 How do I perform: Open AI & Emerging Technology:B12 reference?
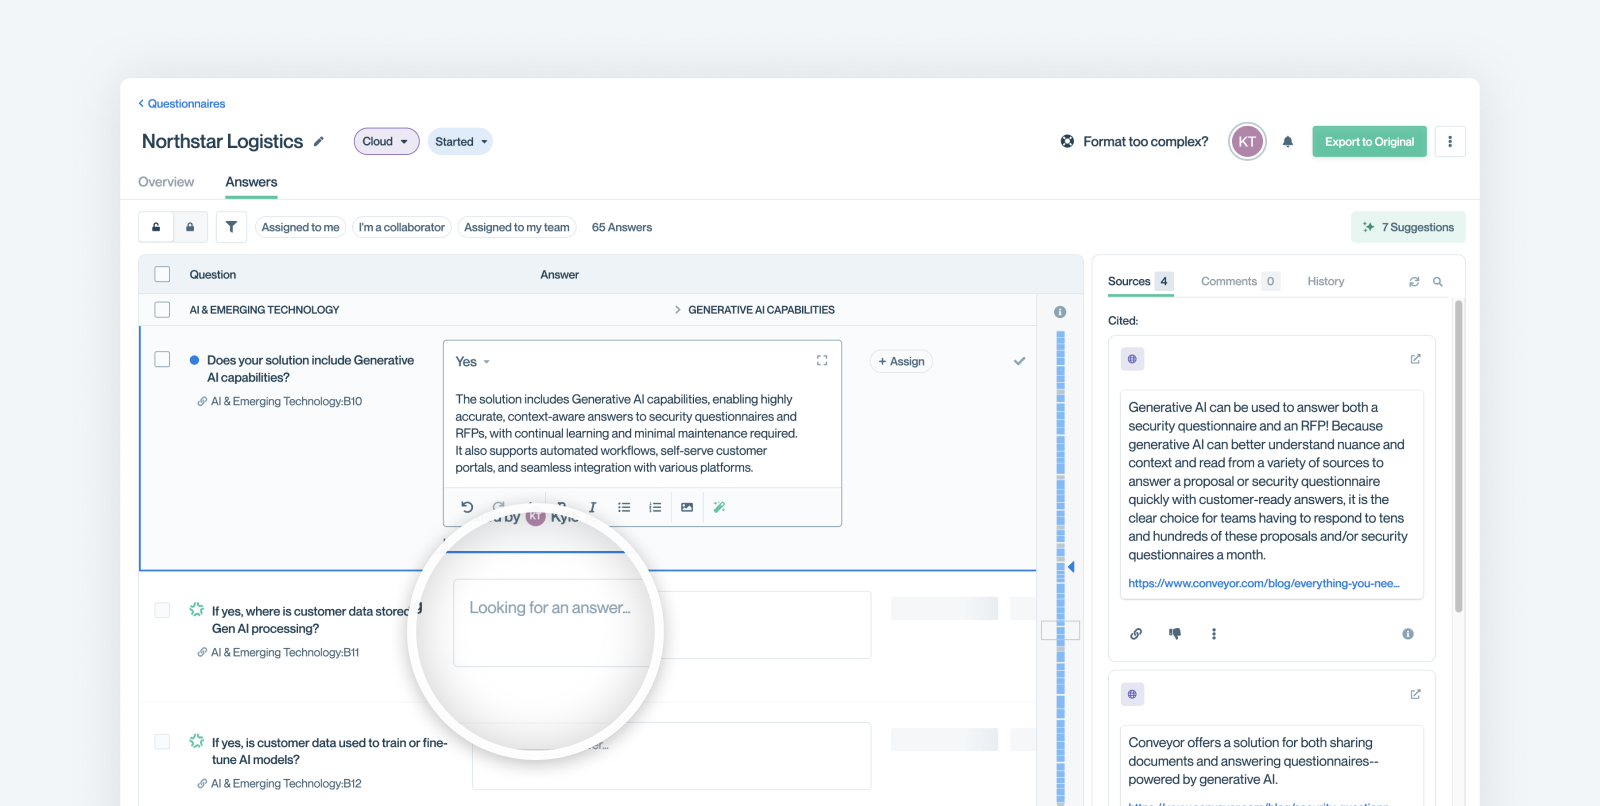pos(286,784)
